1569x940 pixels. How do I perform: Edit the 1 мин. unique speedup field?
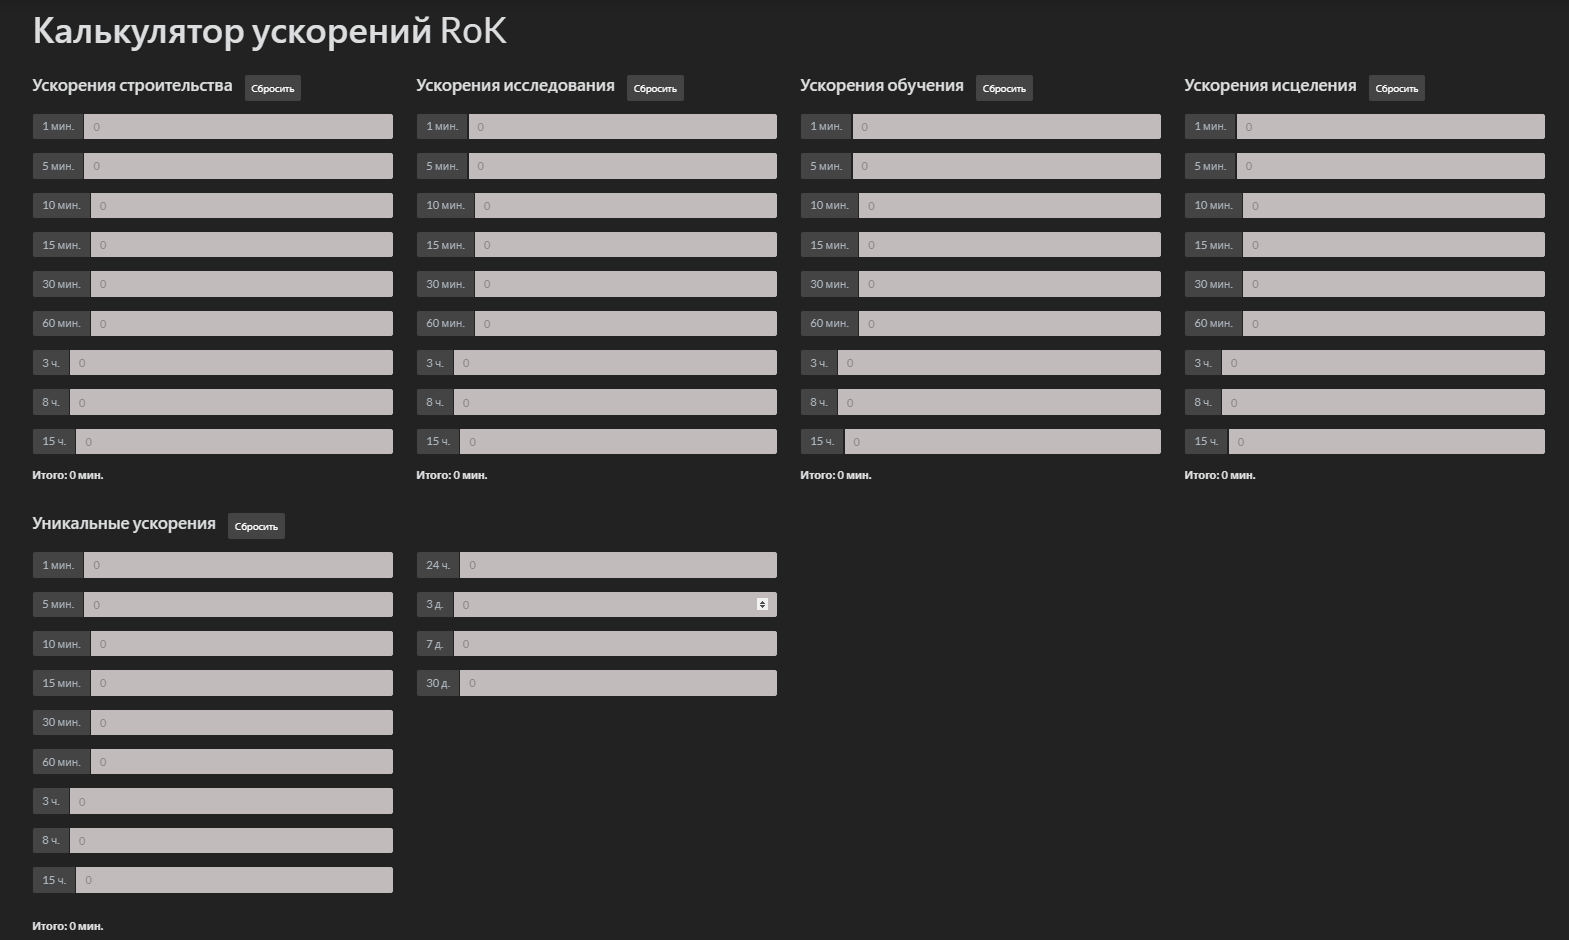tap(238, 565)
